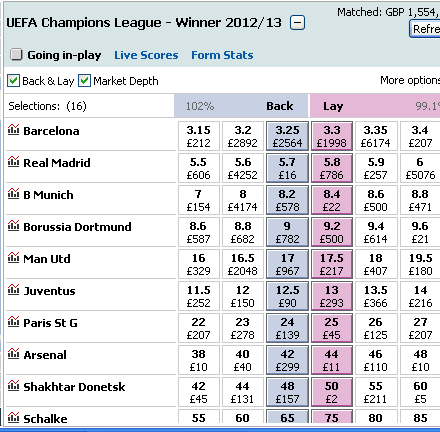Open More options menu
440x432 pixels.
410,80
